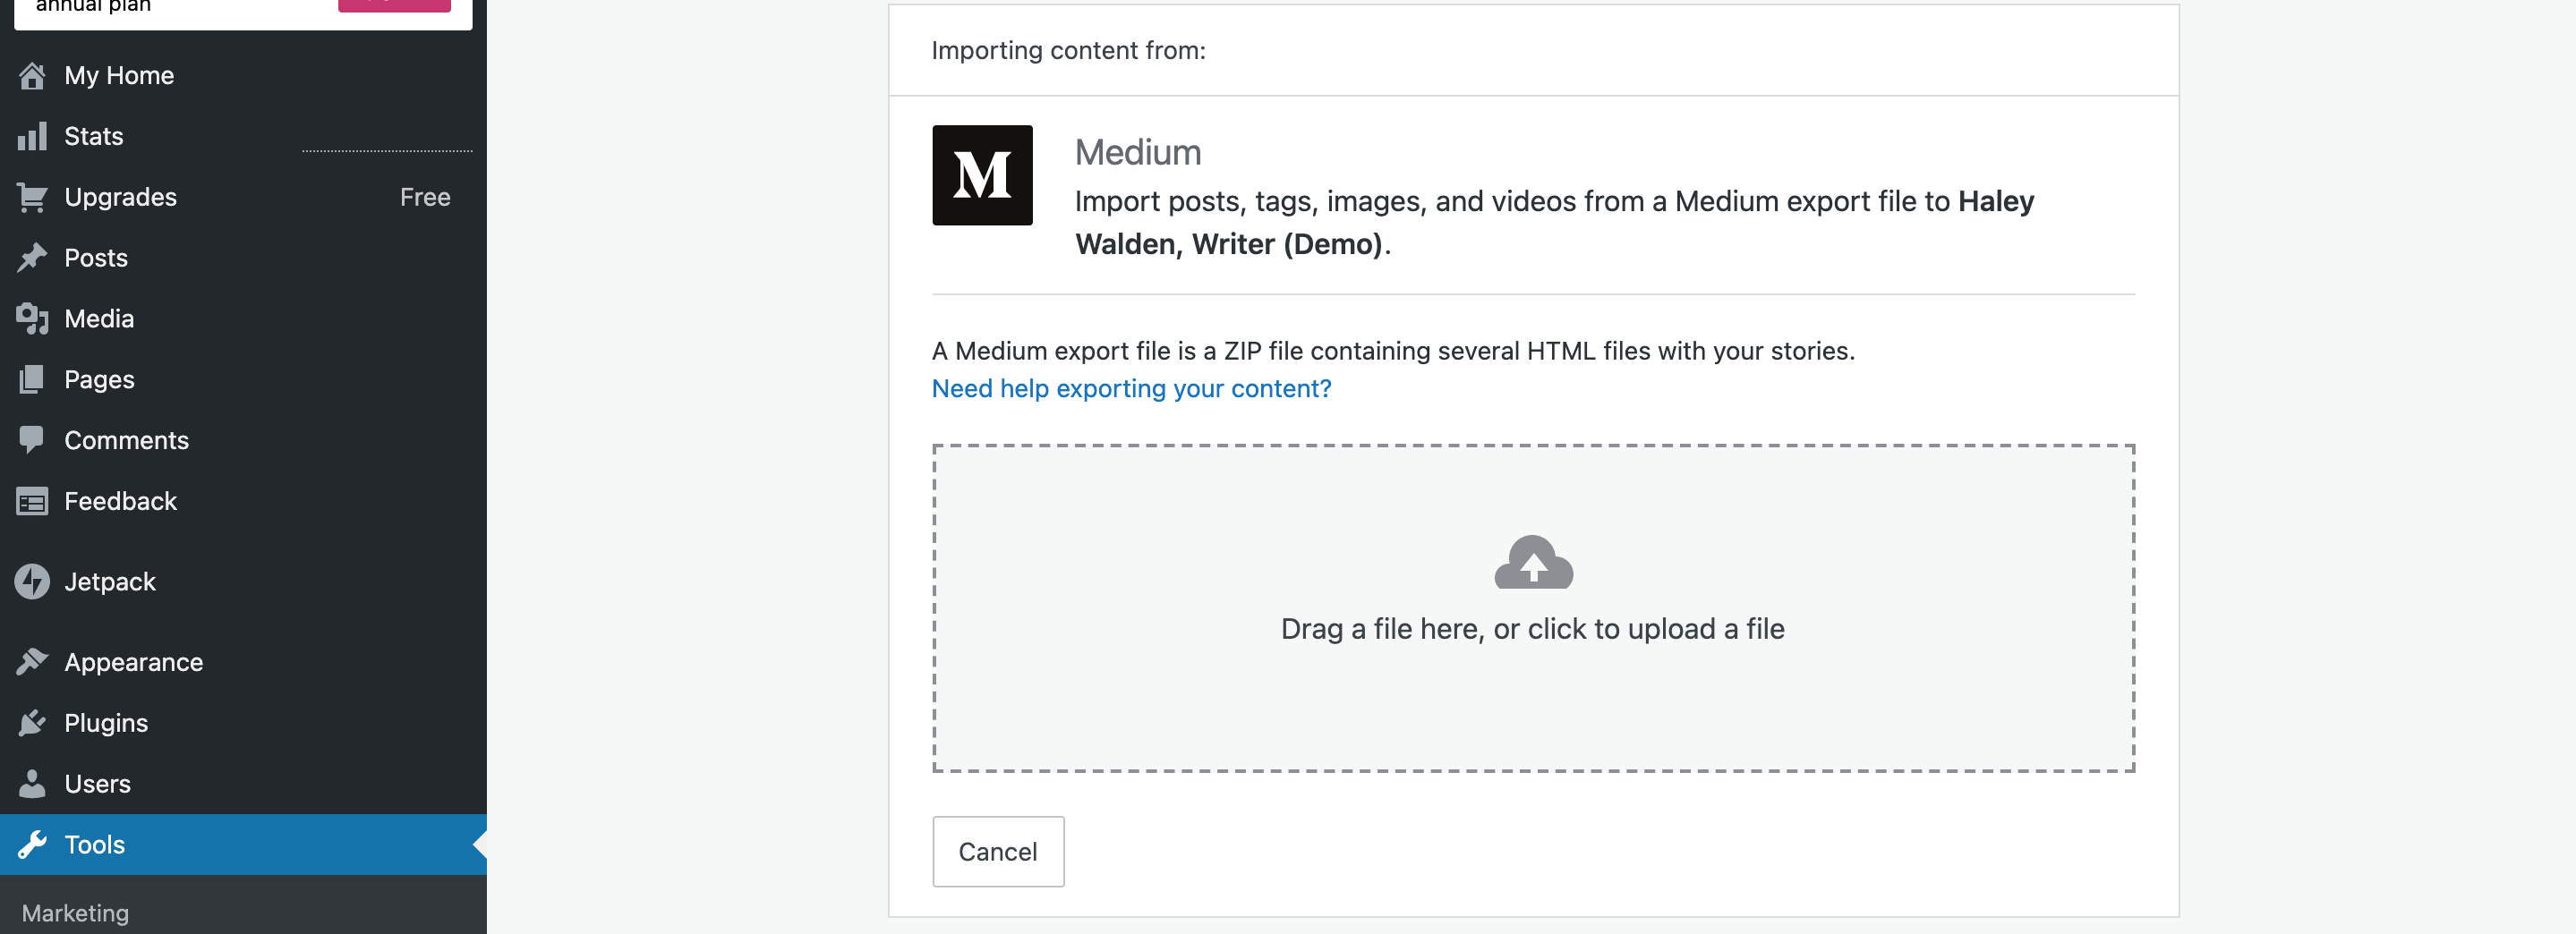Click the Medium logo thumbnail
The height and width of the screenshot is (934, 2576).
pyautogui.click(x=981, y=175)
